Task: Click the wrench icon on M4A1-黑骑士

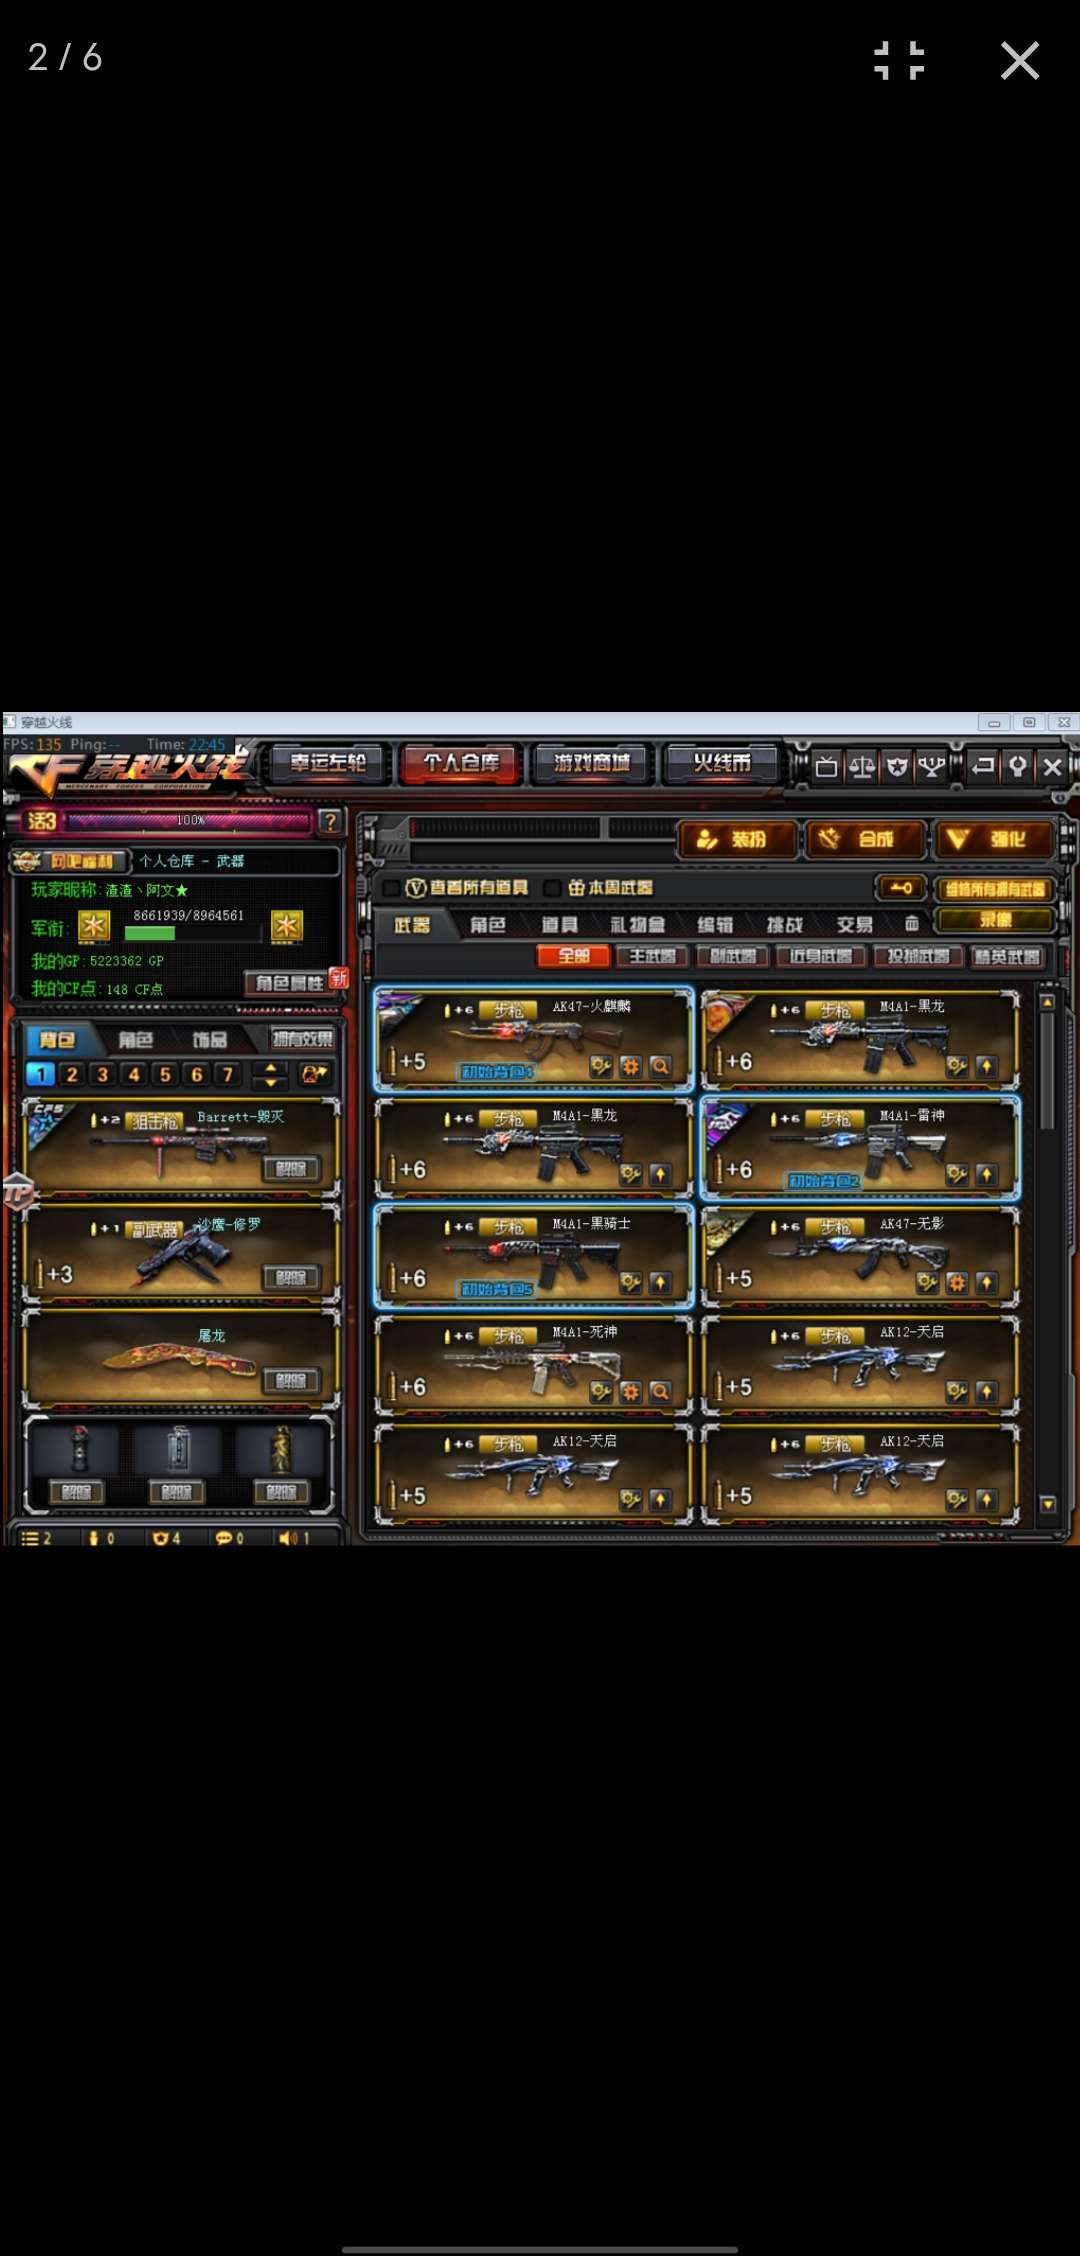Action: point(630,1282)
